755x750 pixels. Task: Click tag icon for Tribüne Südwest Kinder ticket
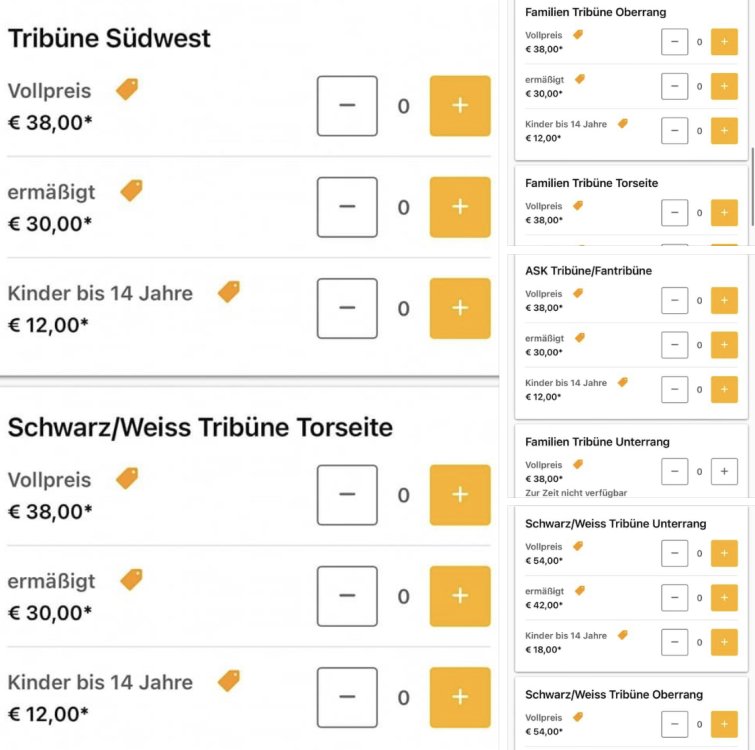click(x=229, y=292)
